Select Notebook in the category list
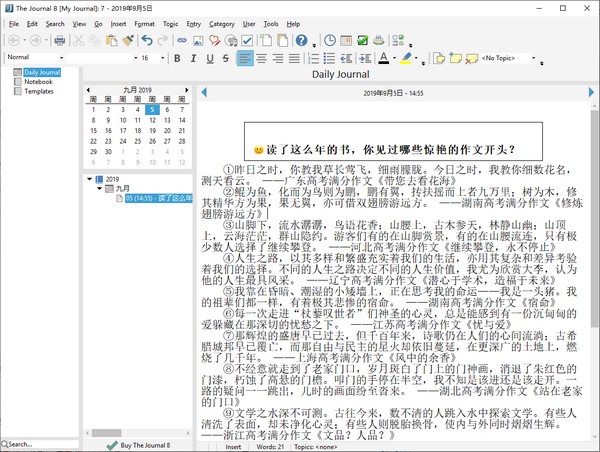The width and height of the screenshot is (600, 452). (38, 82)
